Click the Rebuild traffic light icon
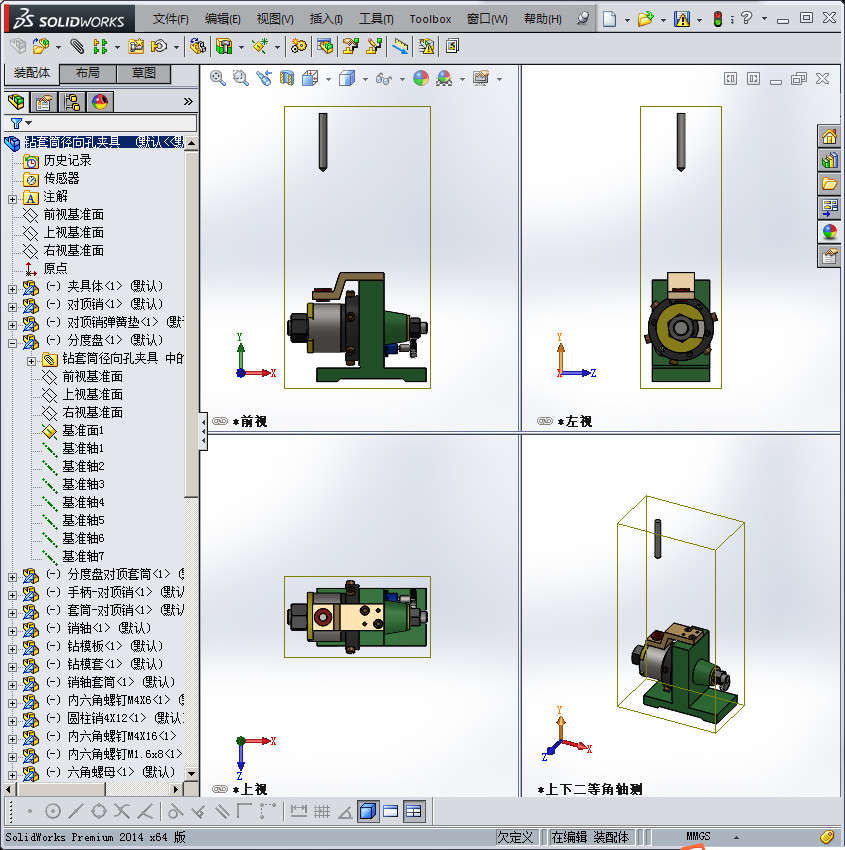 [x=718, y=19]
